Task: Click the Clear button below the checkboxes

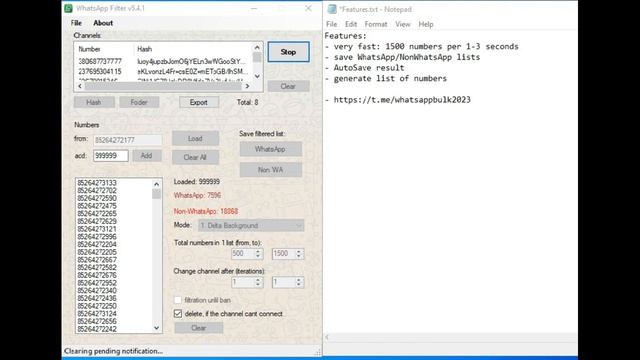Action: tap(199, 328)
